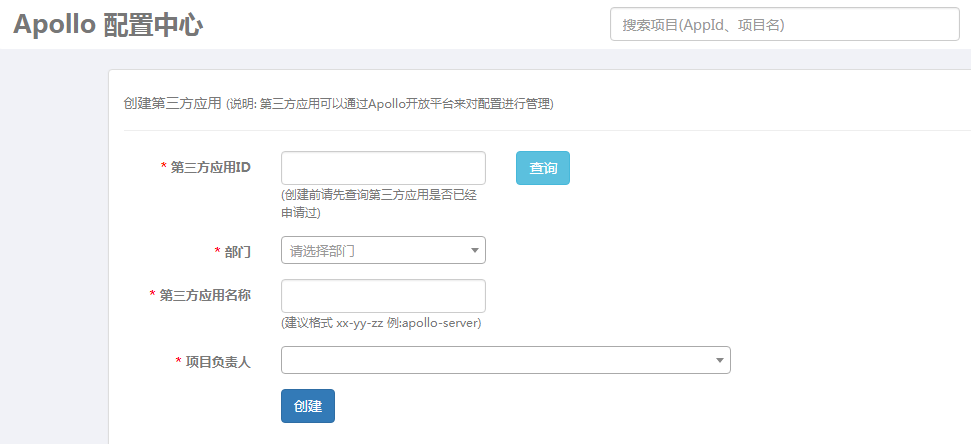Click the 第三方应用ID field label
971x444 pixels.
[x=211, y=167]
